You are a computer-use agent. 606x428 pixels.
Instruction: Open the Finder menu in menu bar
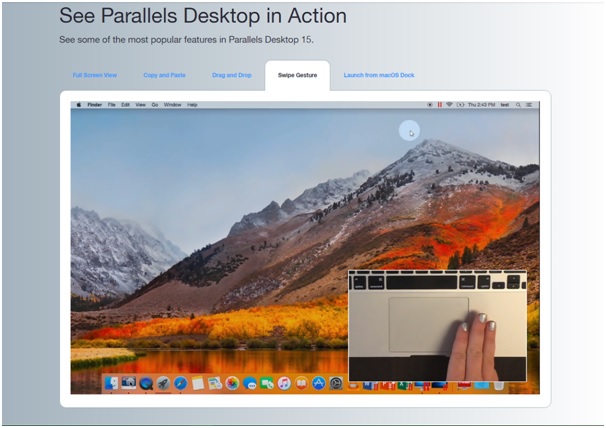[x=95, y=105]
